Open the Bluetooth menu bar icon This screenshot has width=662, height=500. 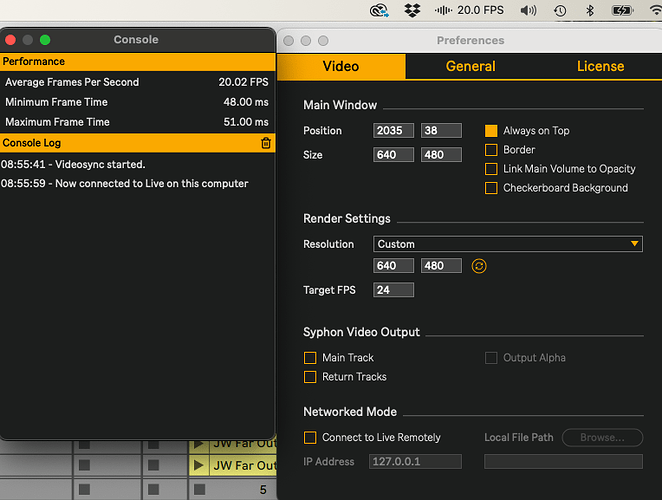click(590, 10)
